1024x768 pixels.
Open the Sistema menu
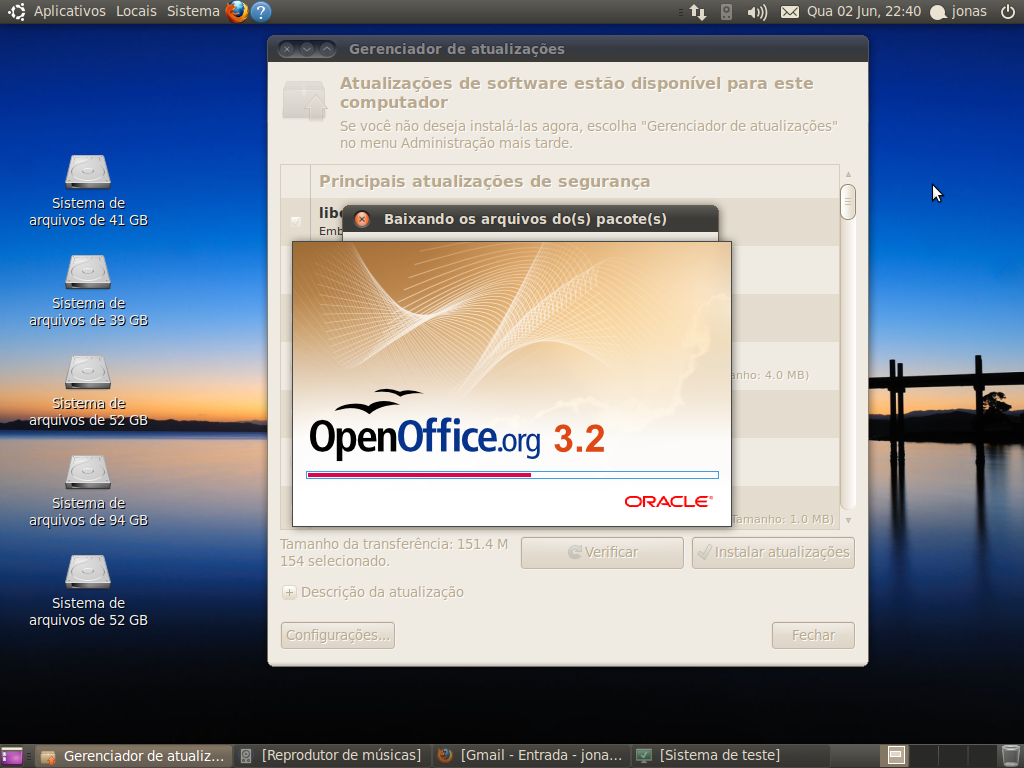[x=193, y=11]
